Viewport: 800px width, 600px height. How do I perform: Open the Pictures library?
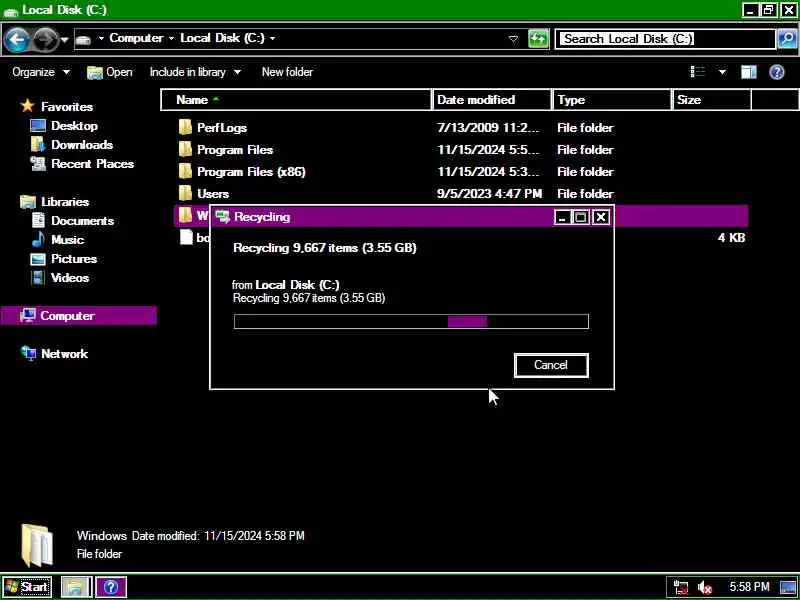pos(64,259)
